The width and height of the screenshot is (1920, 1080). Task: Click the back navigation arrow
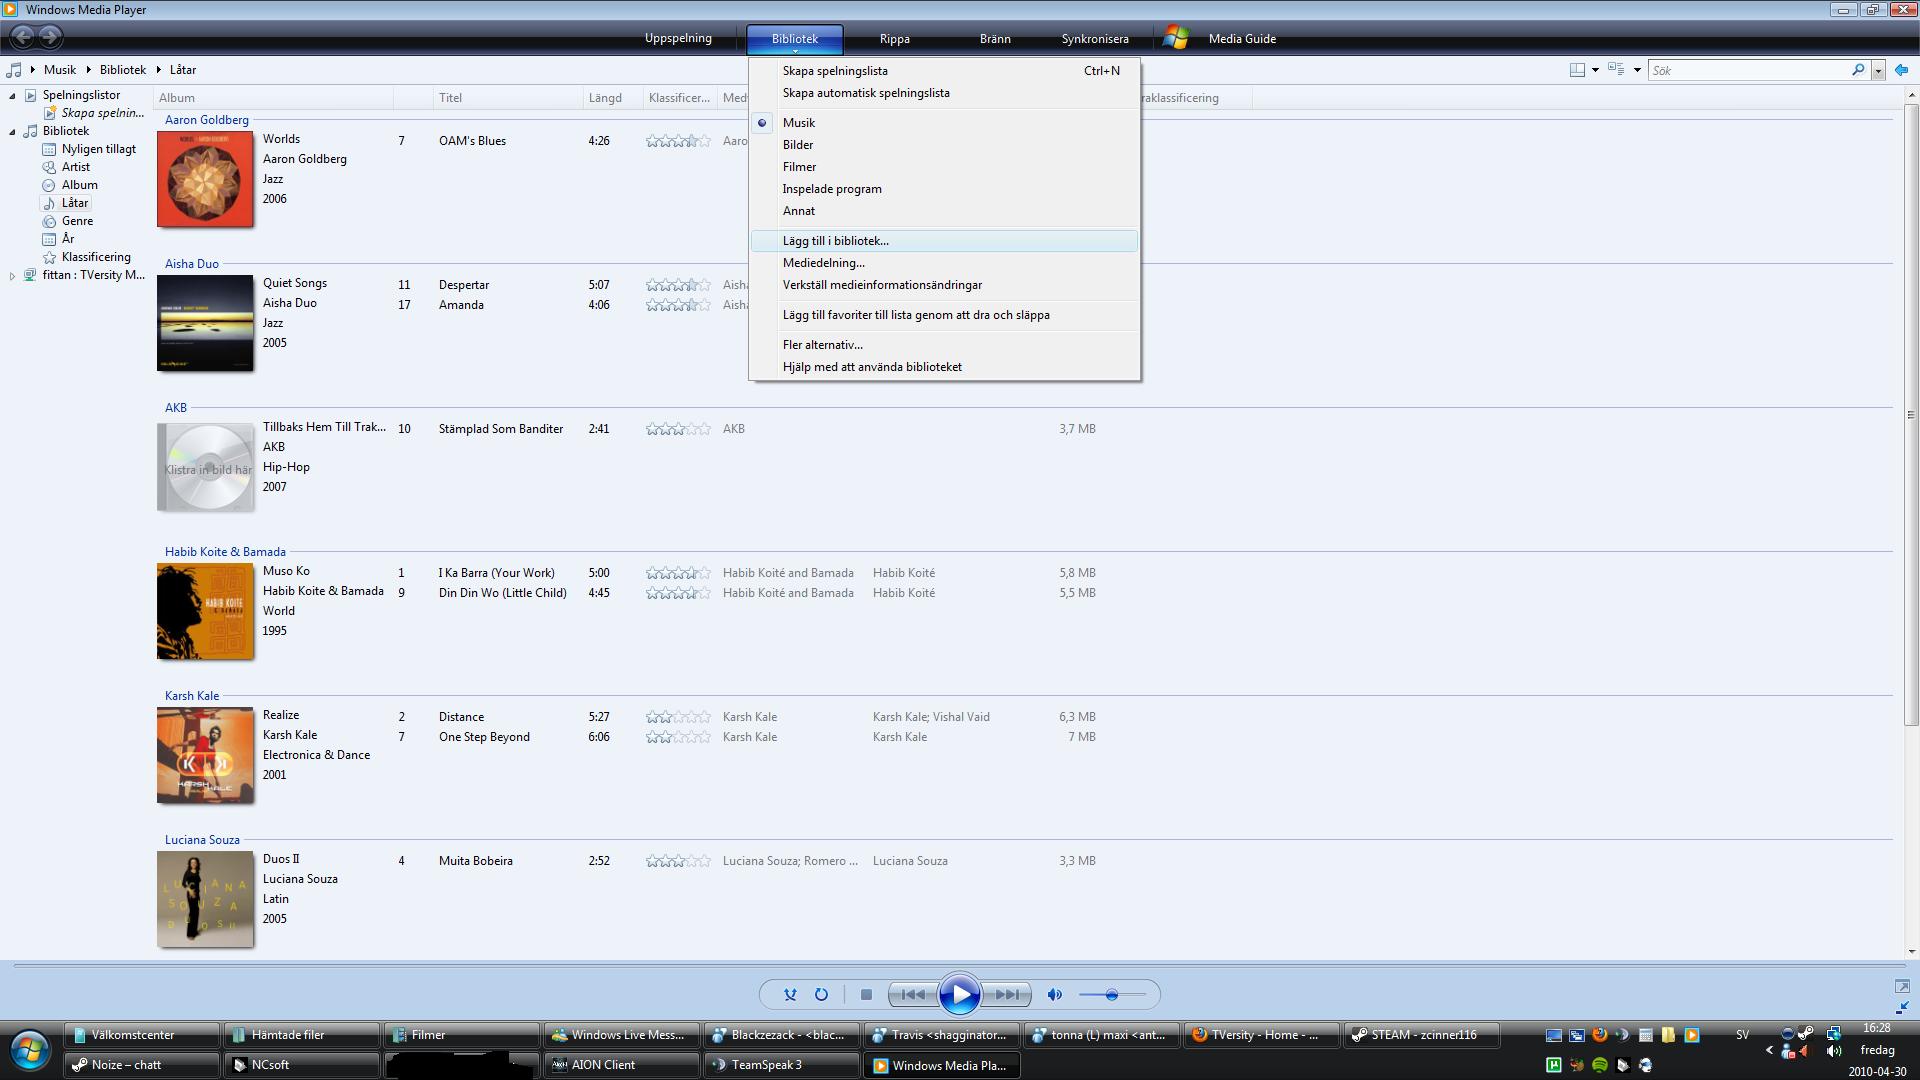pos(22,38)
